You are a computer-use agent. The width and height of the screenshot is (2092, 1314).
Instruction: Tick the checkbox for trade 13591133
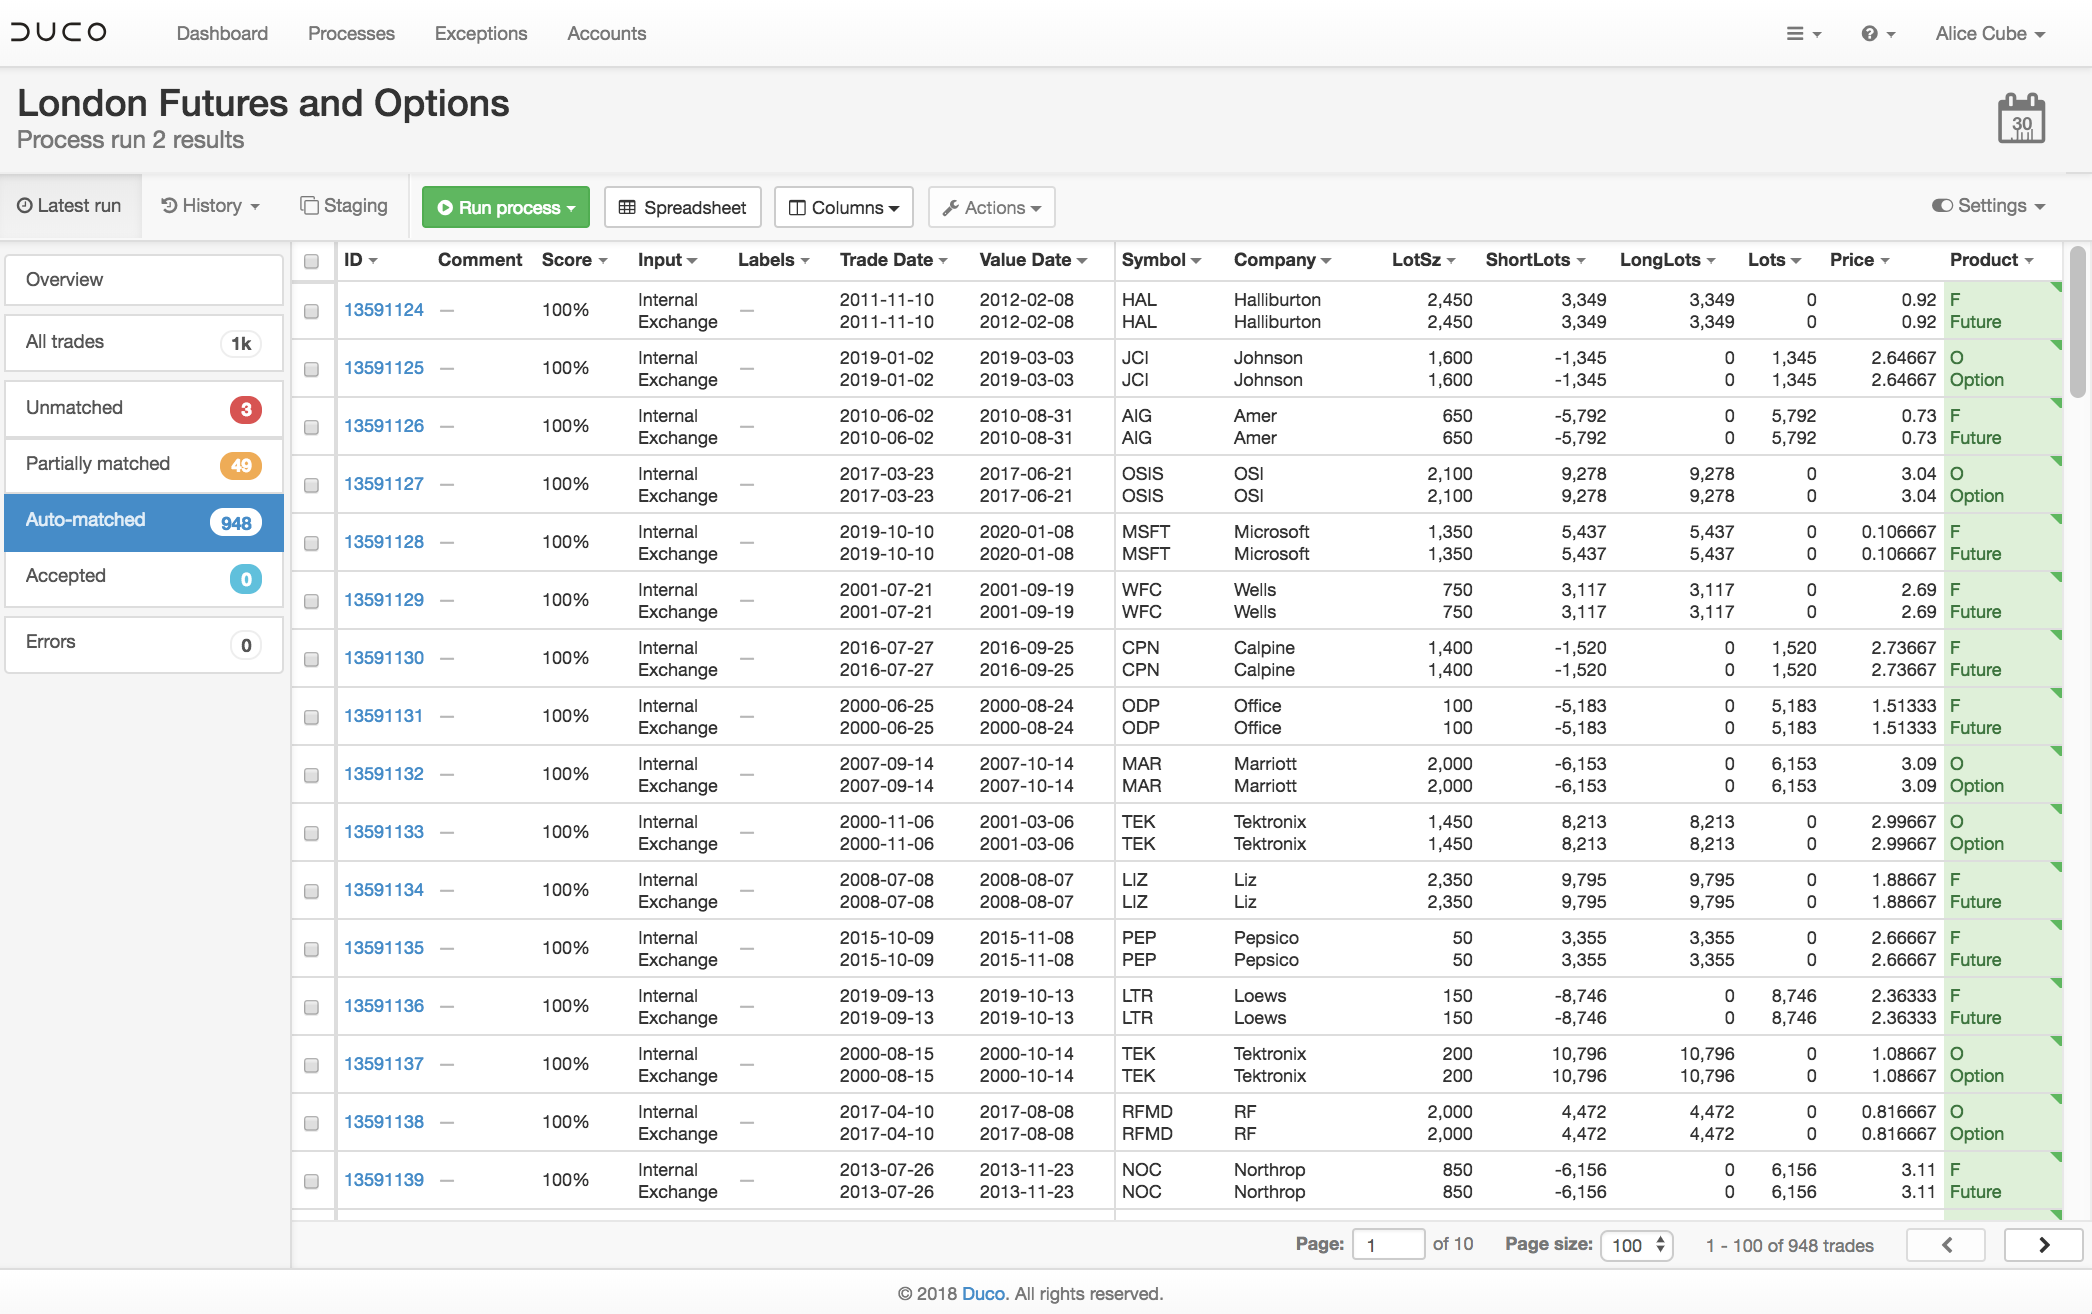point(311,833)
